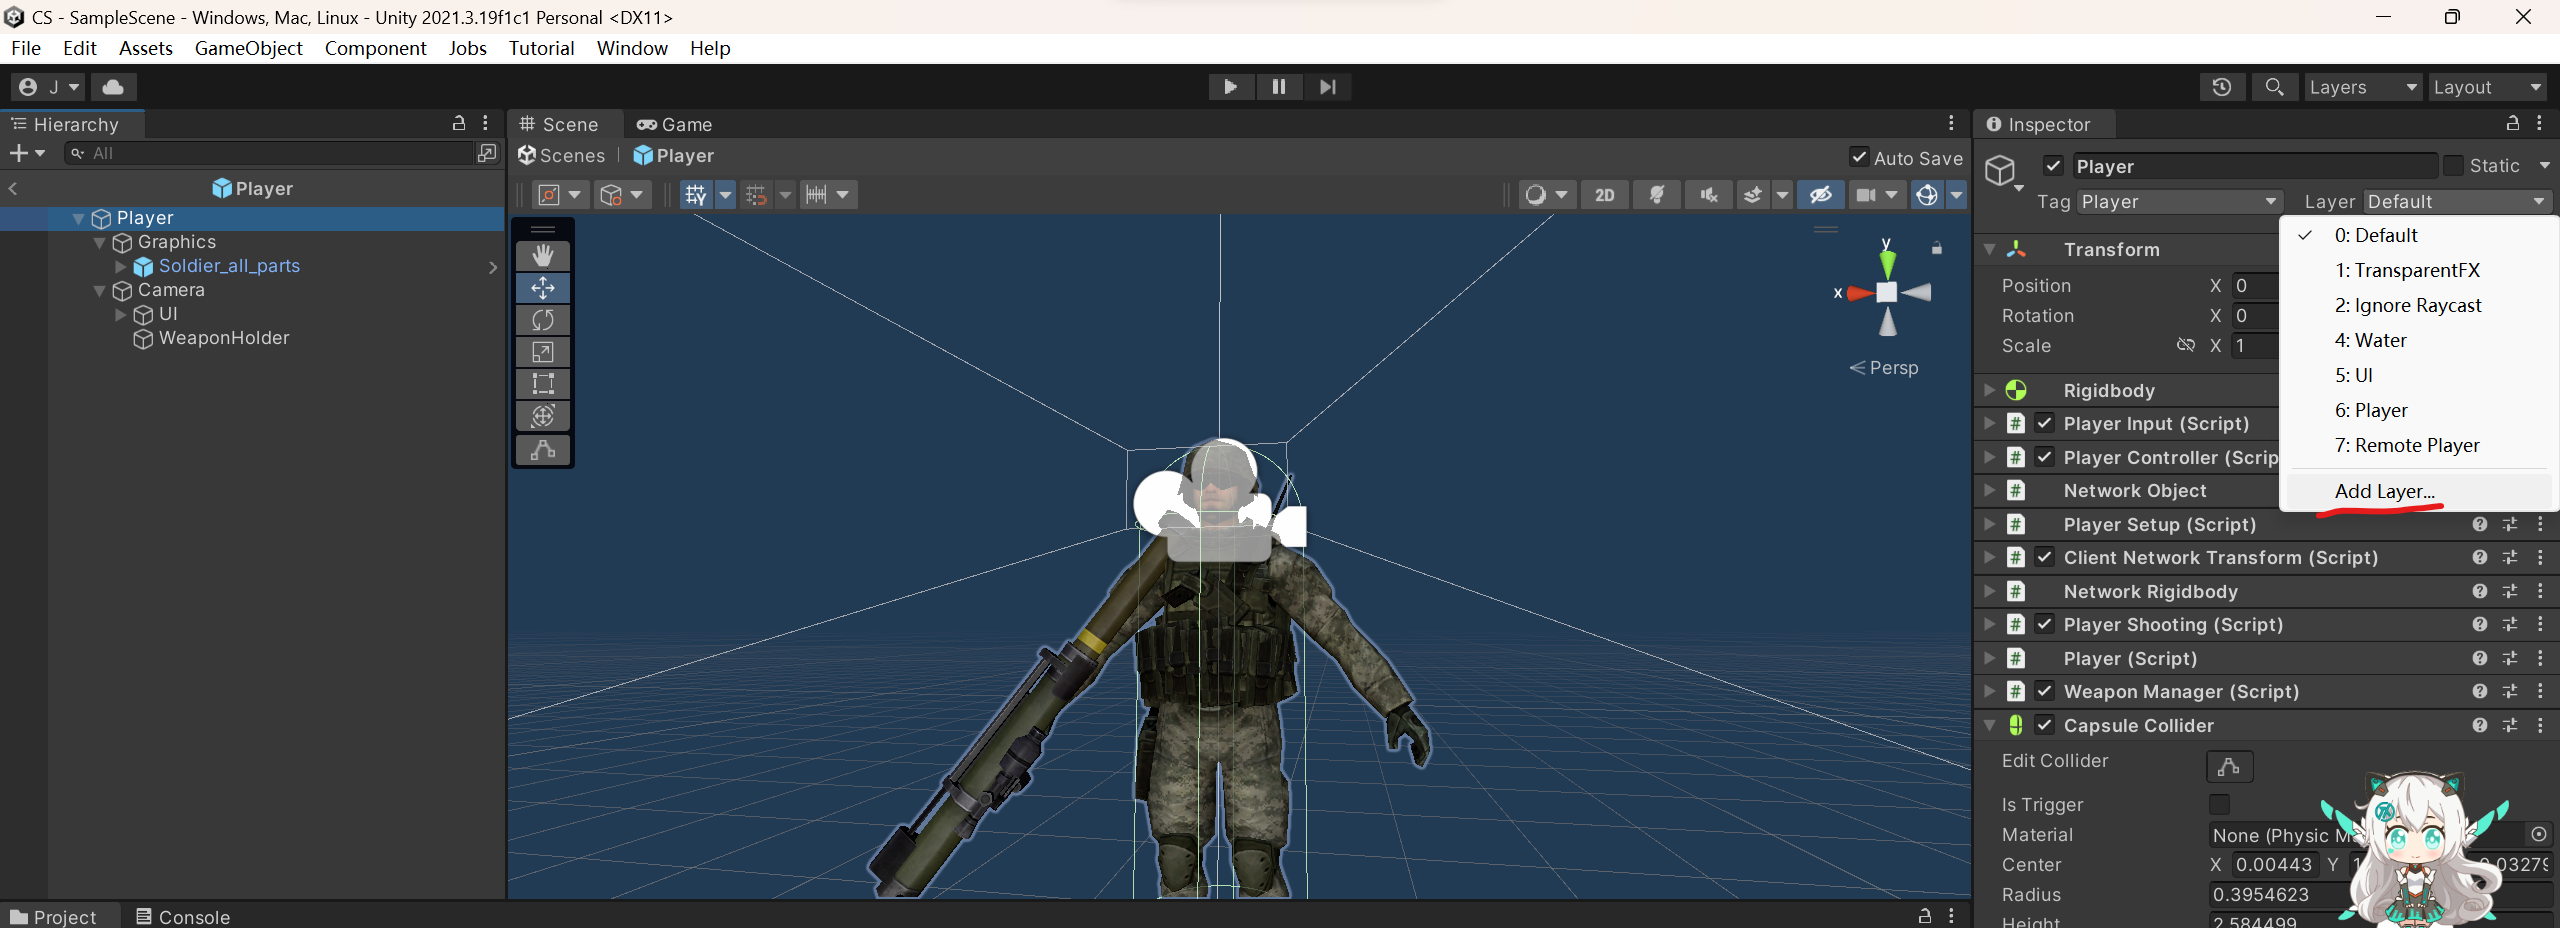2560x928 pixels.
Task: Open the GameObject menu
Action: pos(248,48)
